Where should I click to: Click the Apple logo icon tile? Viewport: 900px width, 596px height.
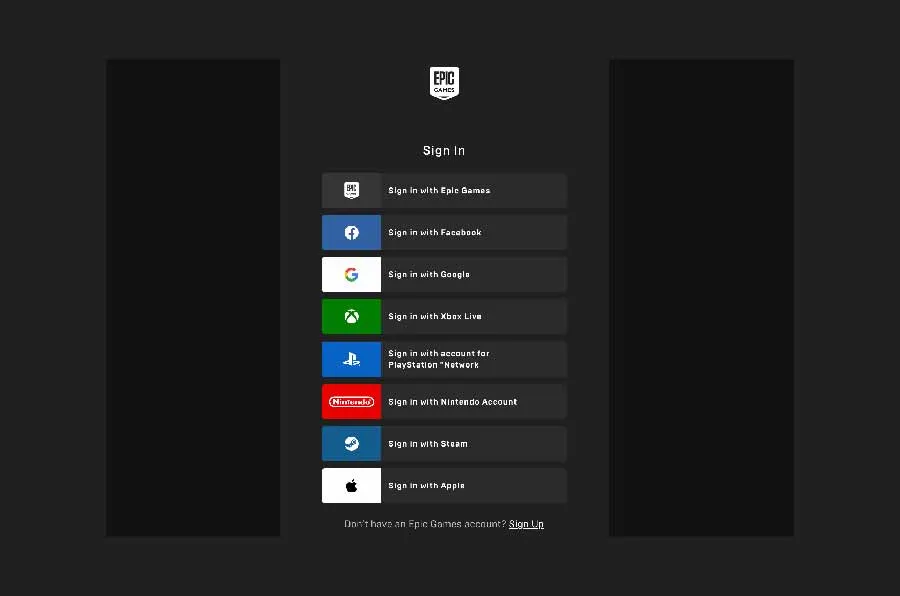[x=351, y=486]
